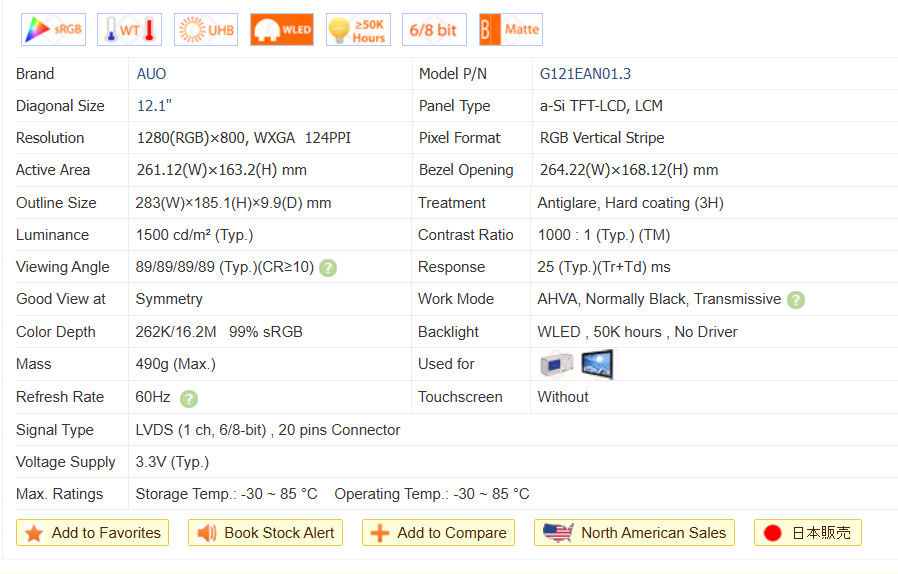The image size is (898, 574).
Task: Click the Matte surface badge
Action: (x=510, y=30)
